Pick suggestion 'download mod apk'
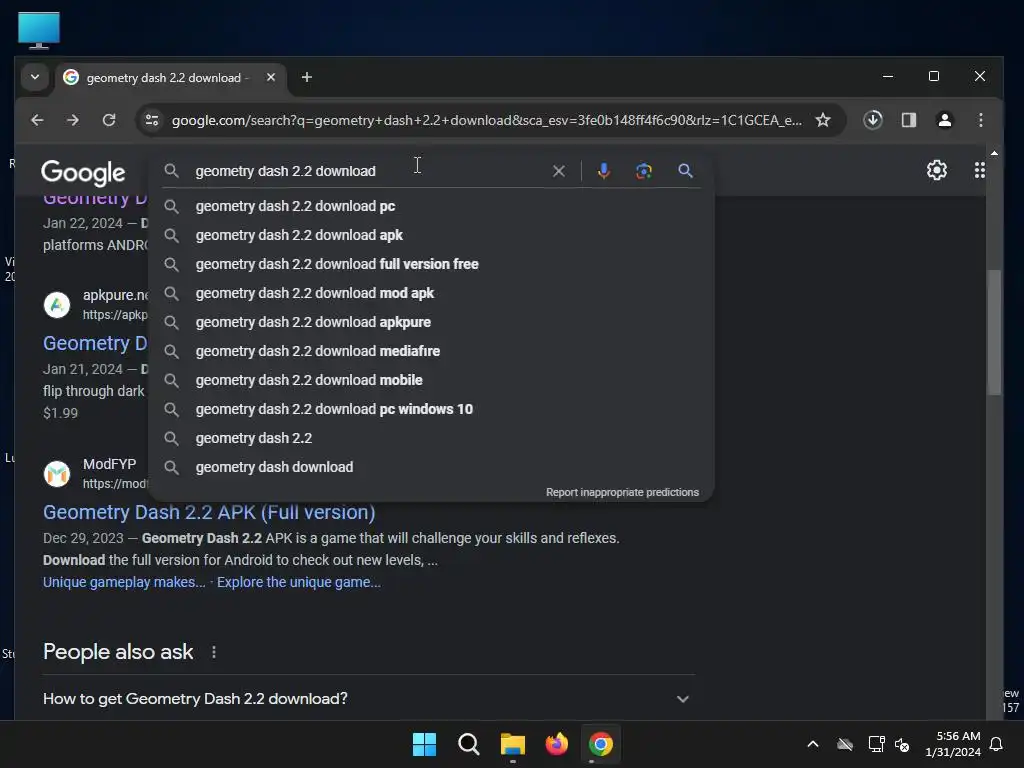The image size is (1024, 768). pyautogui.click(x=431, y=293)
